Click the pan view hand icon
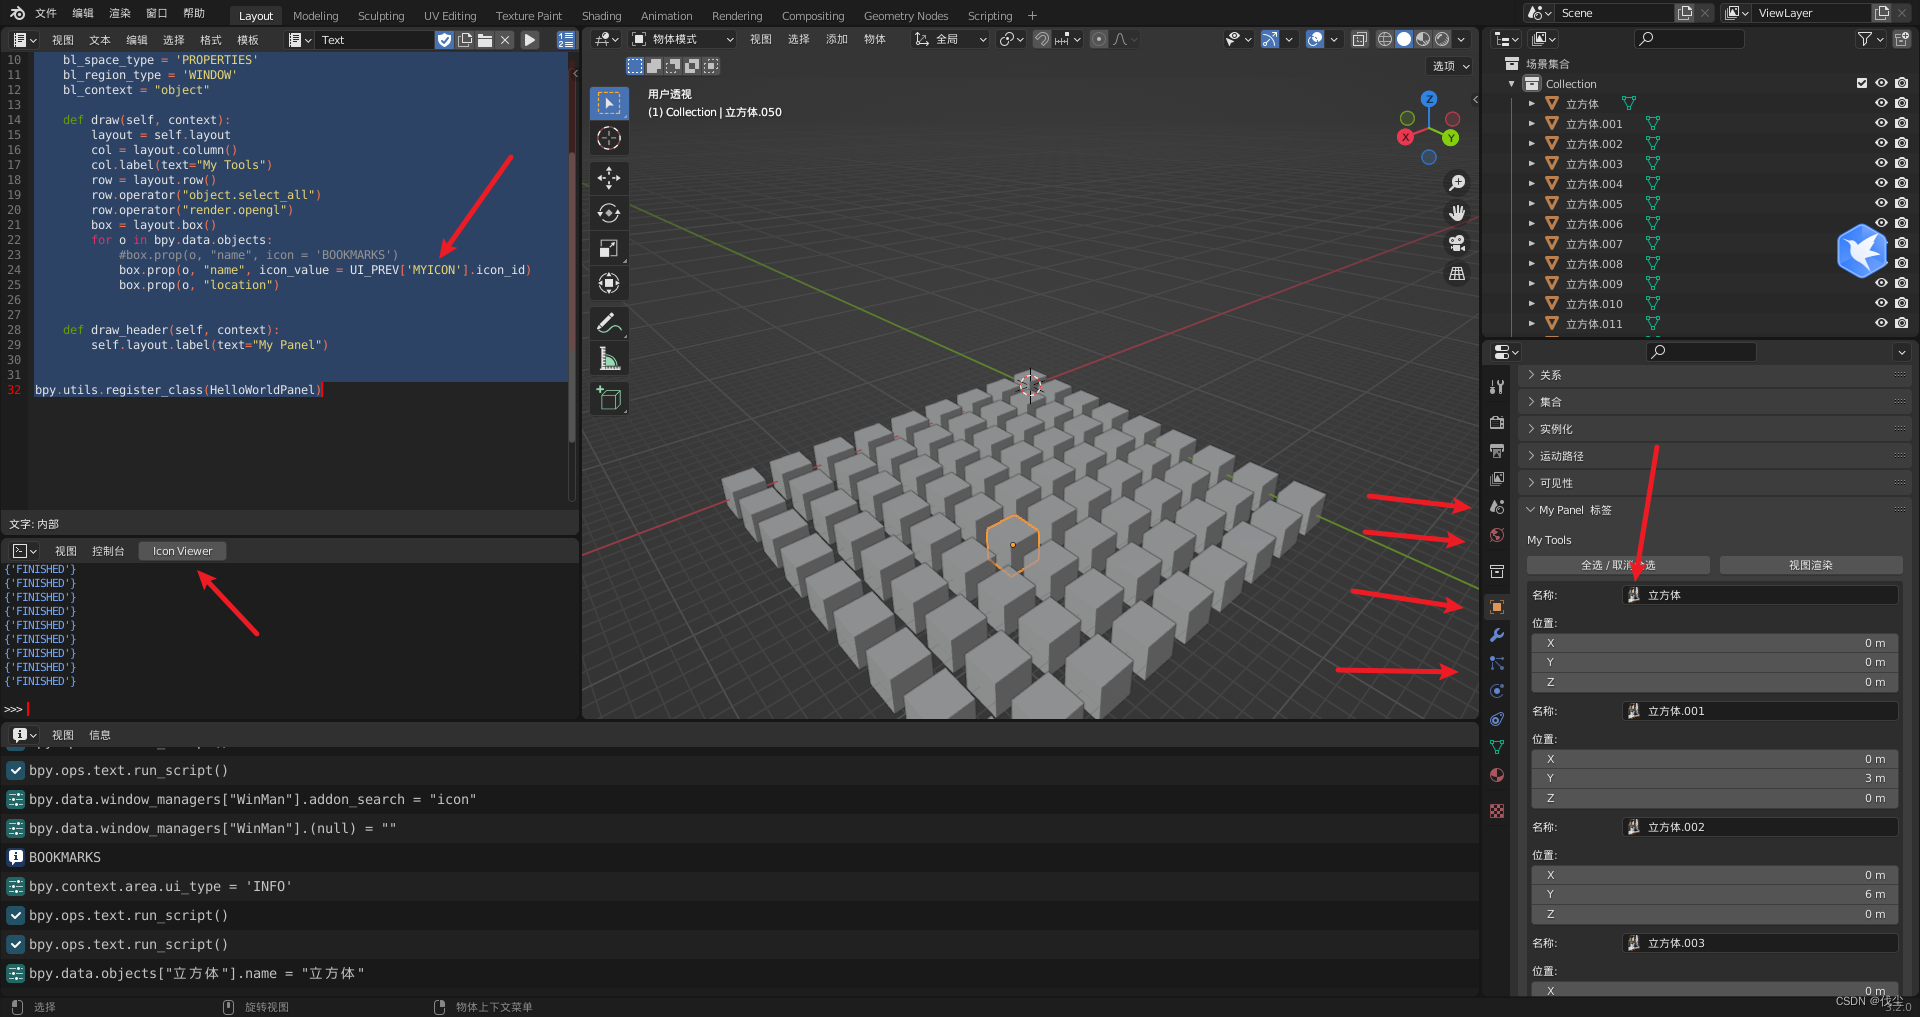1920x1017 pixels. tap(1457, 213)
